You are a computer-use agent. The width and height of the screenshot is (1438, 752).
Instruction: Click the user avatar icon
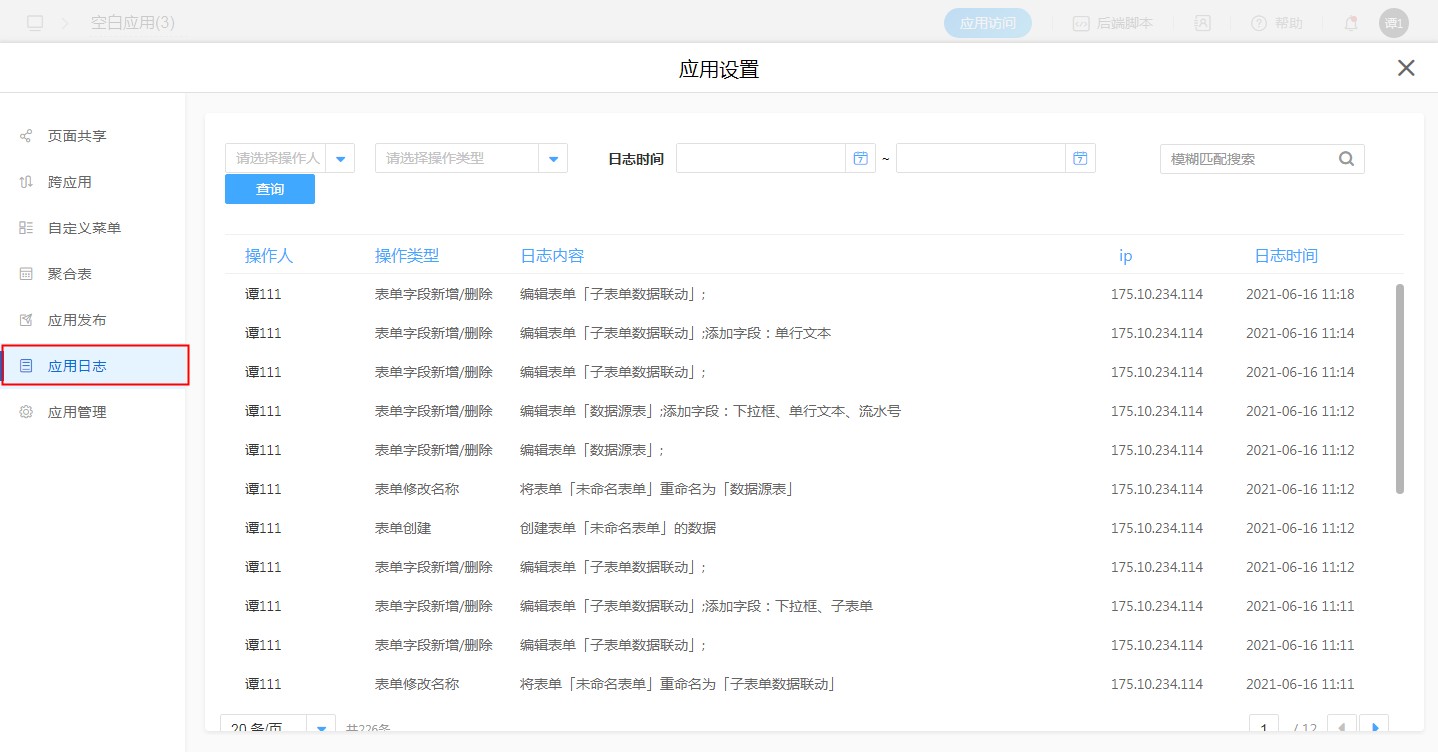tap(1393, 23)
